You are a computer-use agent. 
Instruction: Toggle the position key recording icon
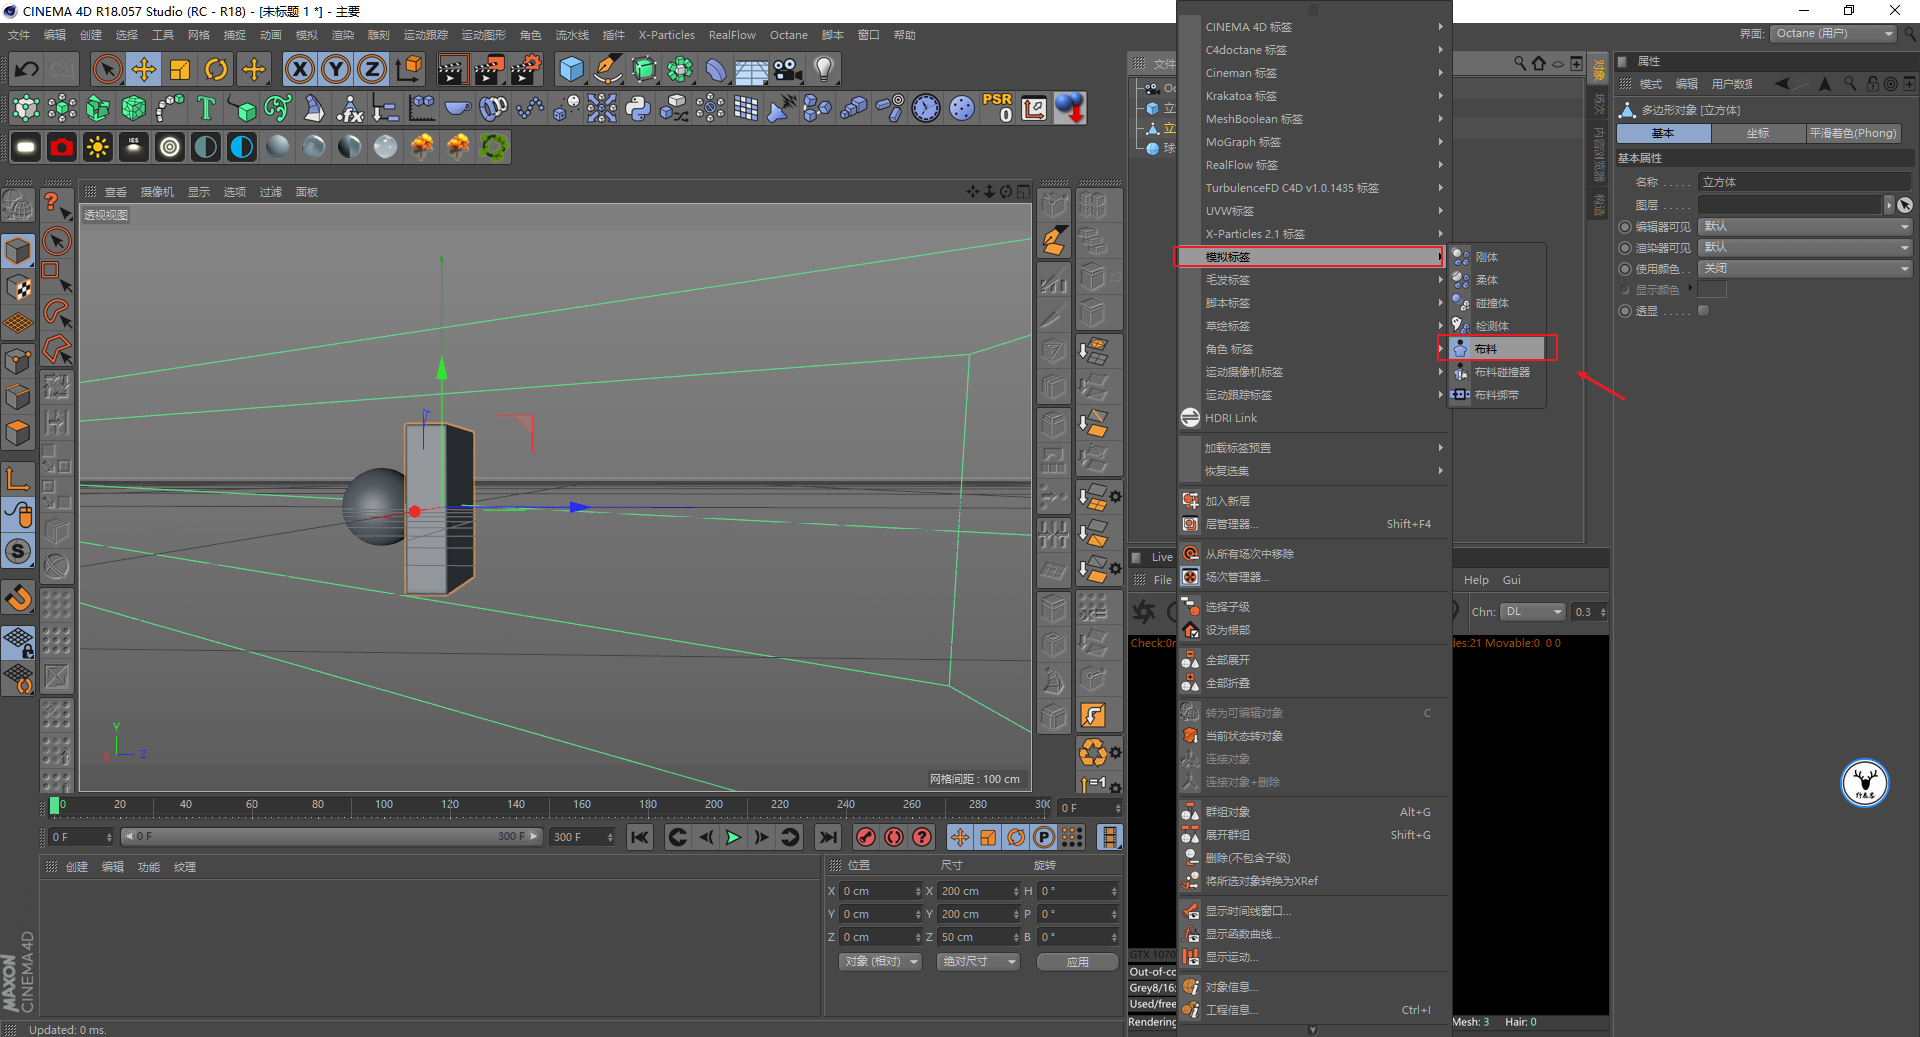(960, 837)
